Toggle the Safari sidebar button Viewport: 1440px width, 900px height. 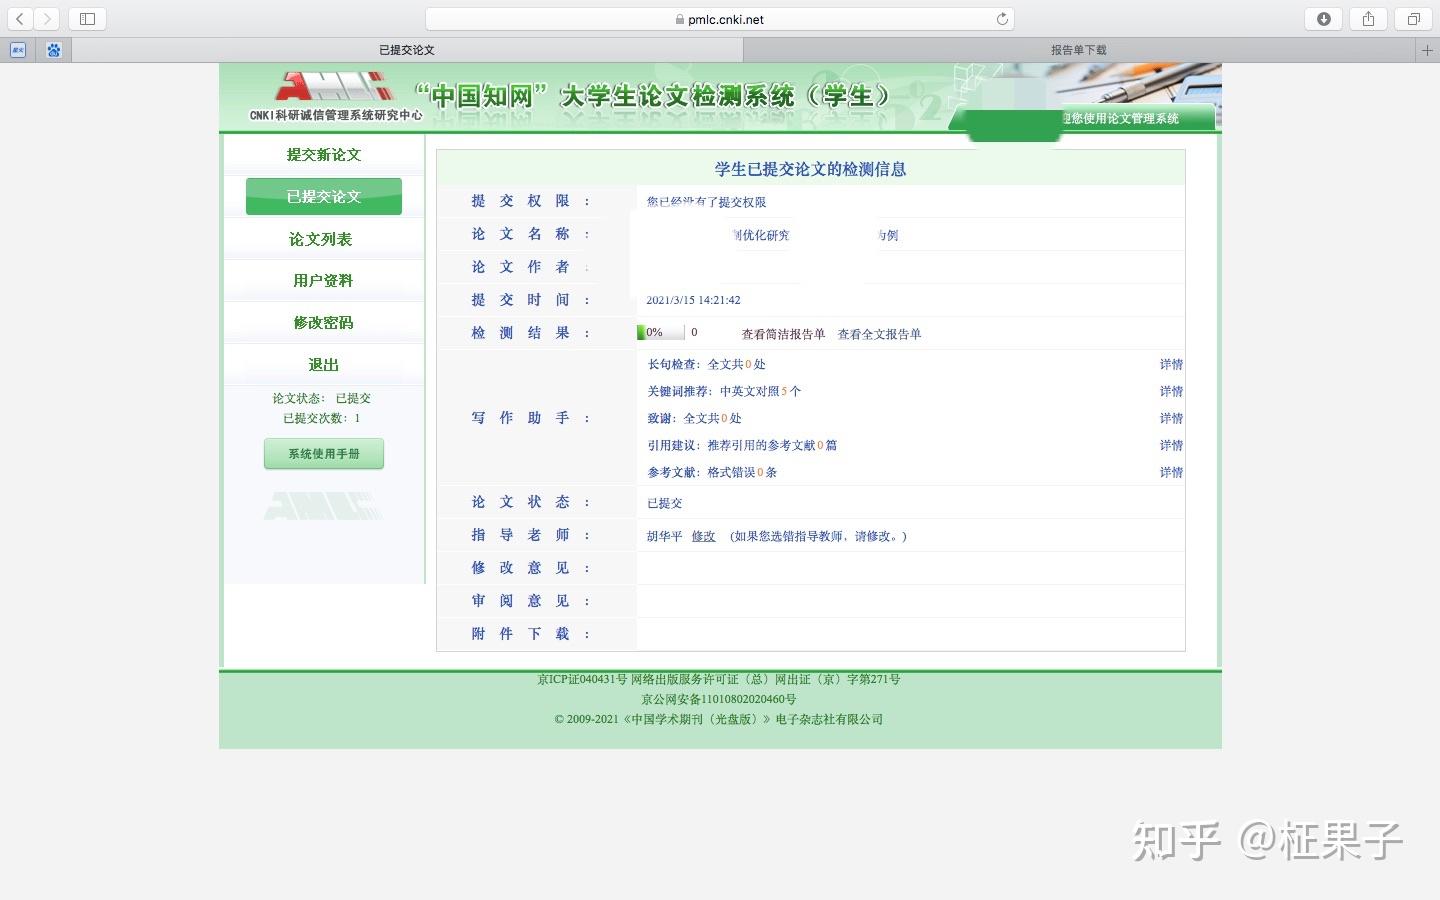point(87,19)
